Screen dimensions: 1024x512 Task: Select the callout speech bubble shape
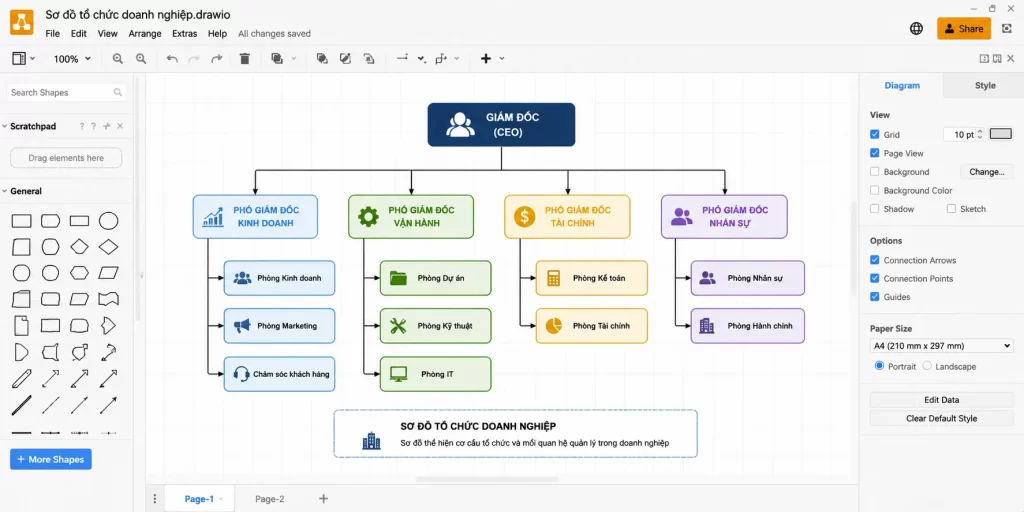pyautogui.click(x=79, y=353)
